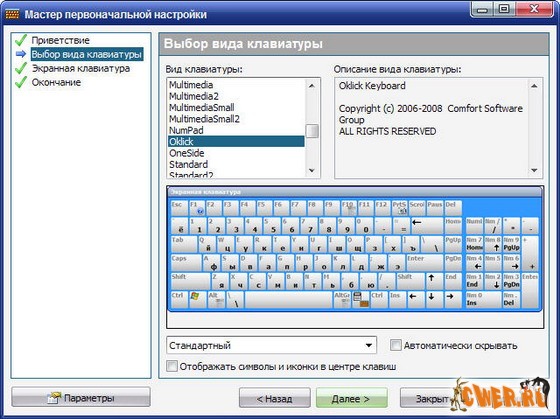Click the PrtSc key icon on preview
Viewport: 560px width, 419px height.
400,208
